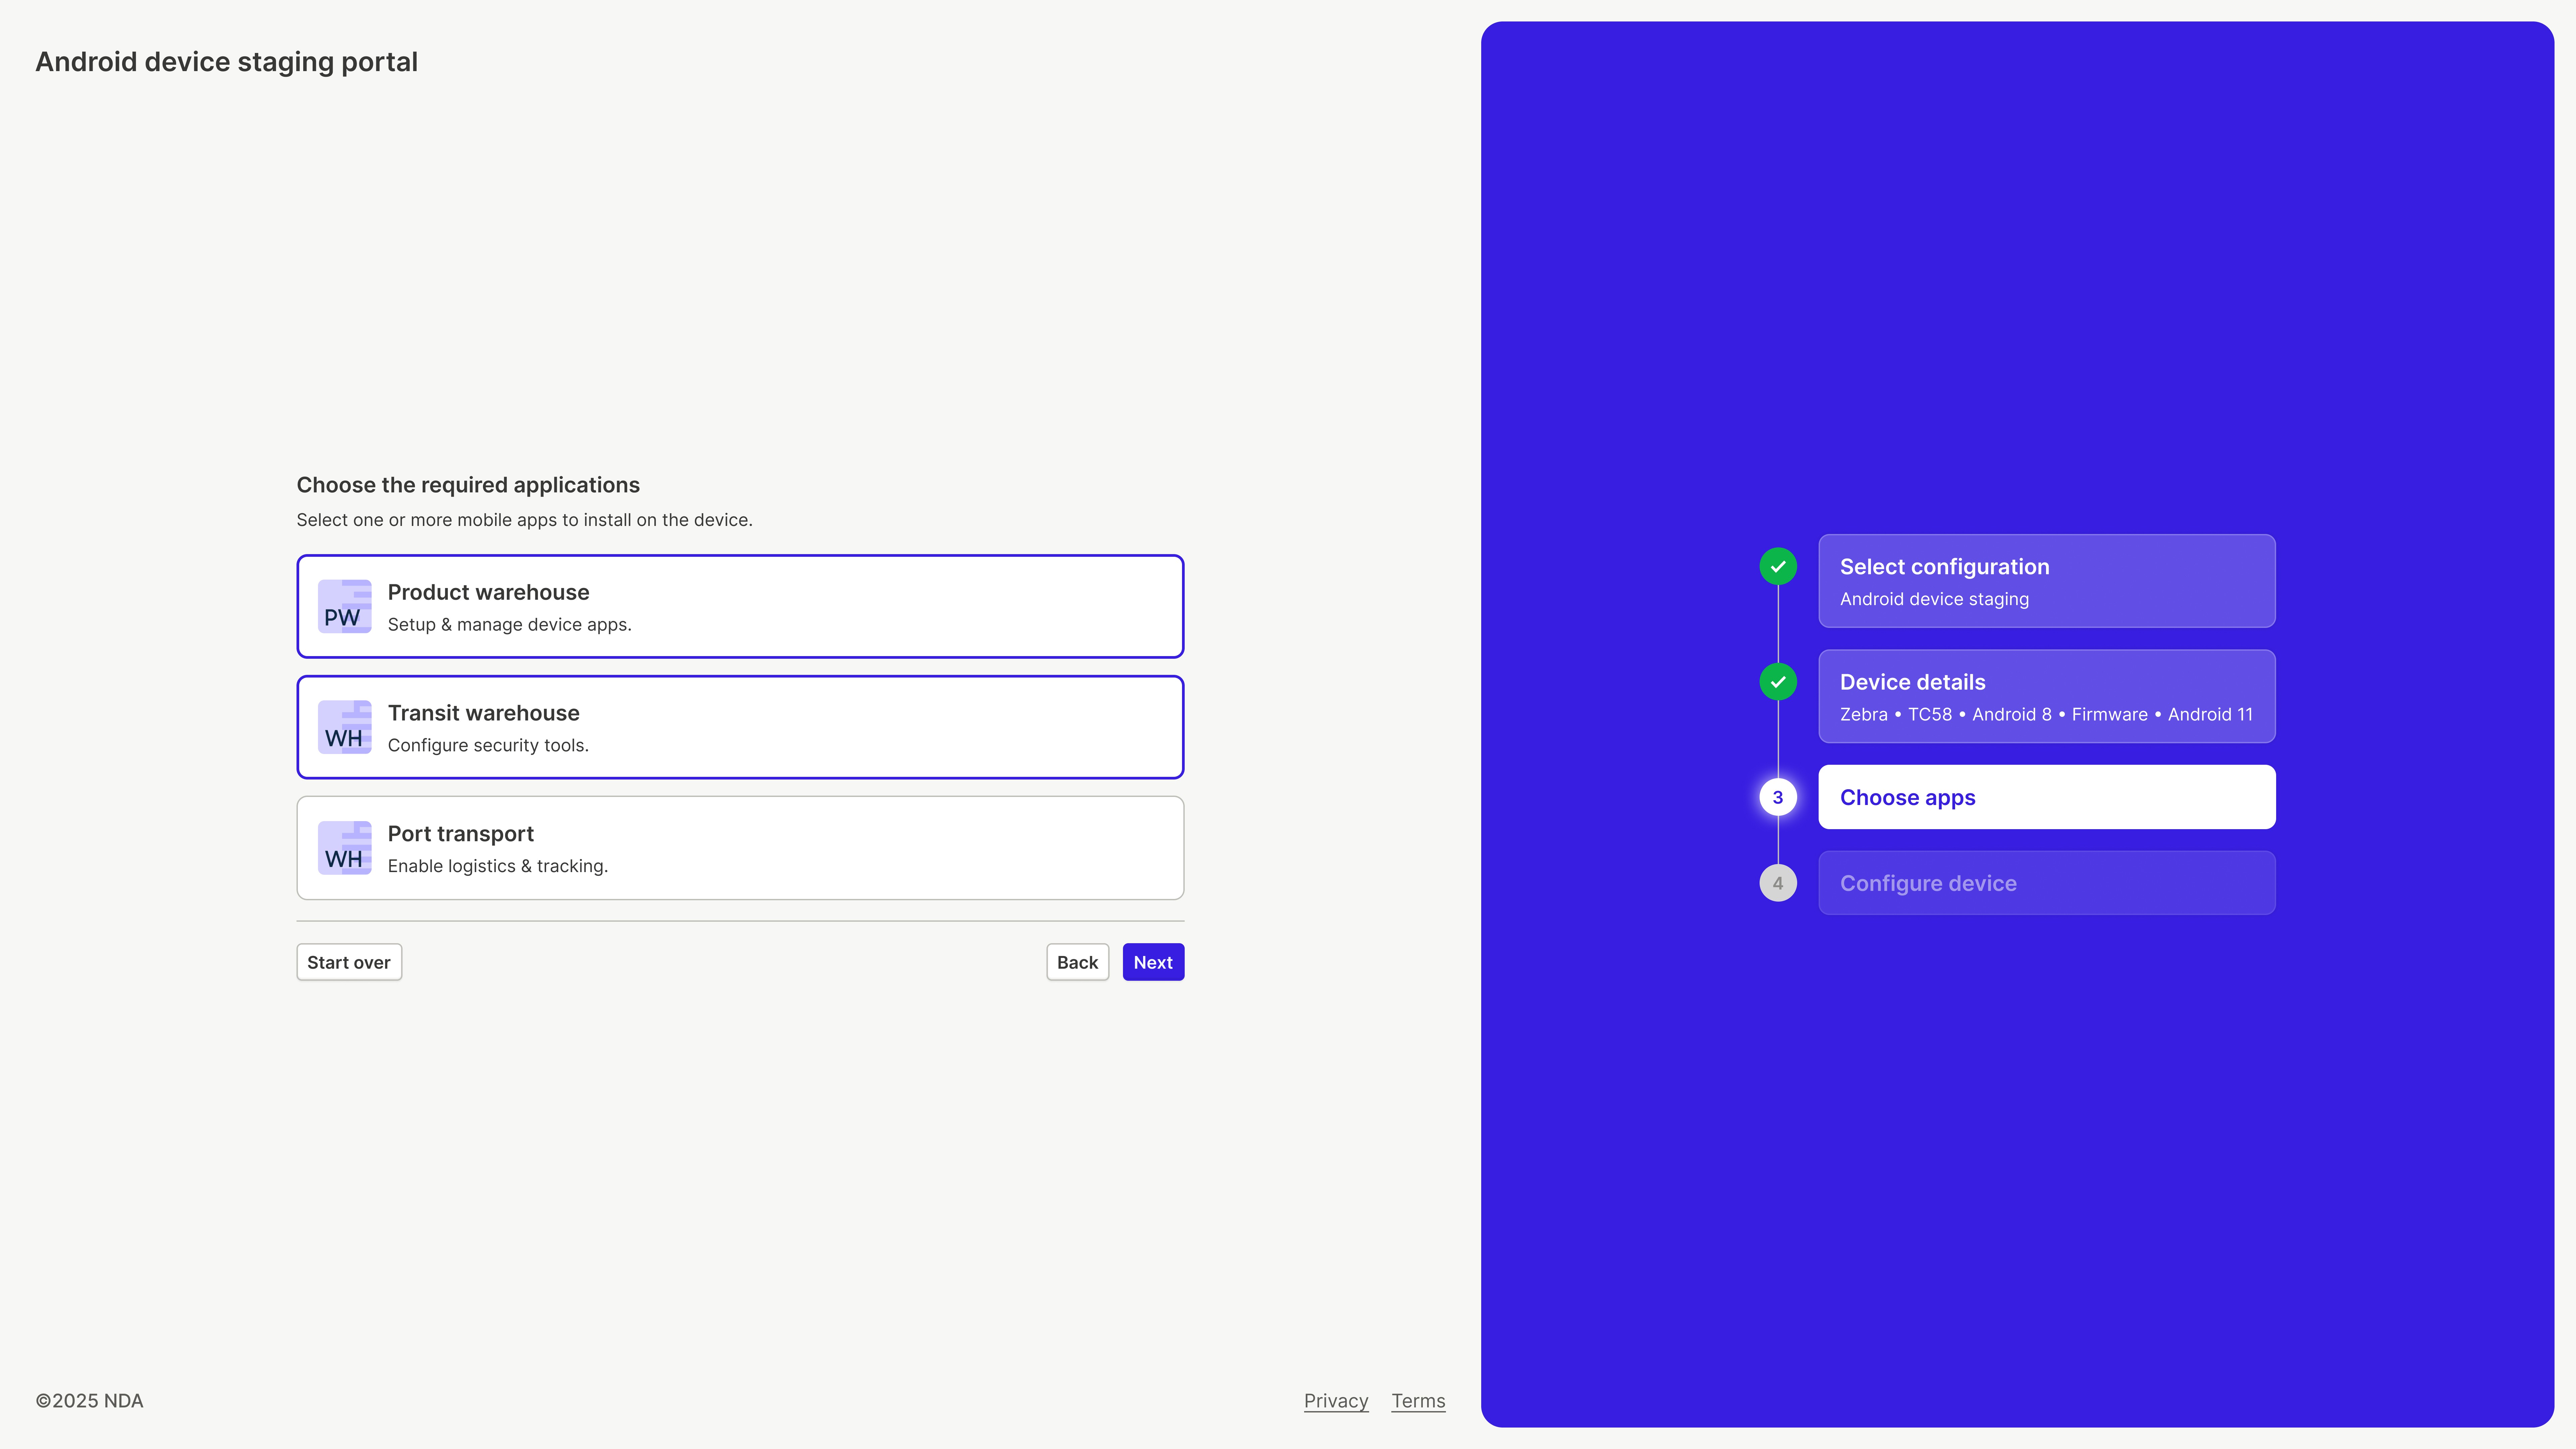This screenshot has width=2576, height=1449.
Task: Click the WH icon for Transit warehouse
Action: [x=344, y=727]
